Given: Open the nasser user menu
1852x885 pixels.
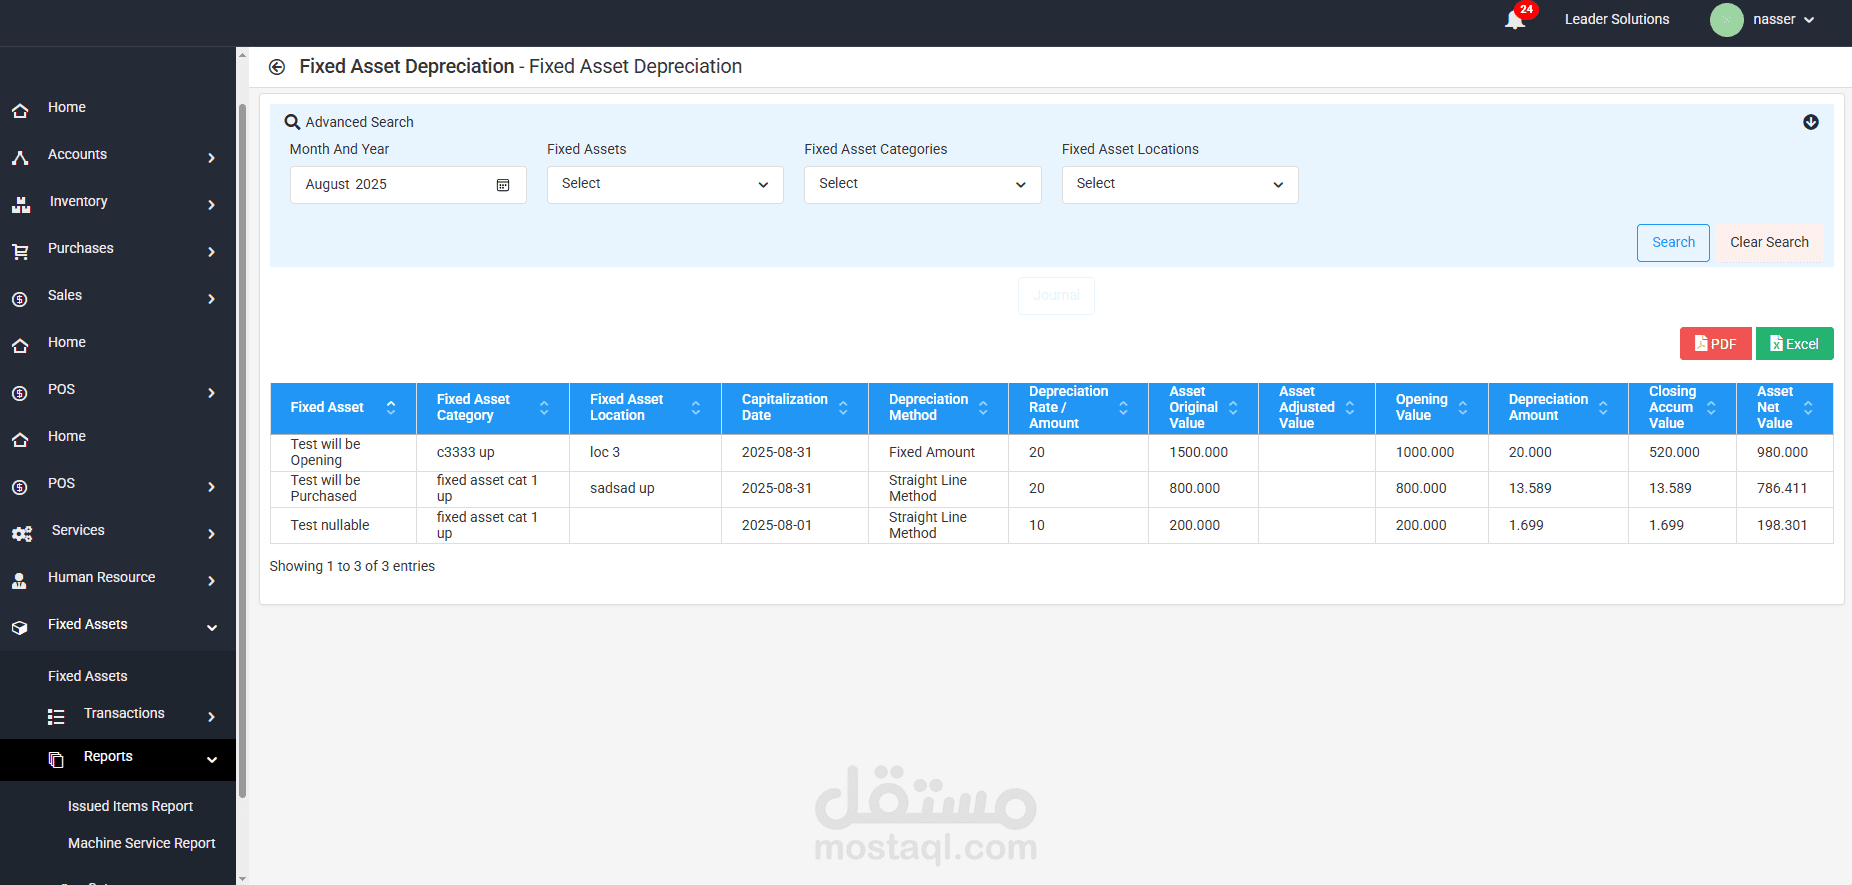Looking at the screenshot, I should 1783,20.
